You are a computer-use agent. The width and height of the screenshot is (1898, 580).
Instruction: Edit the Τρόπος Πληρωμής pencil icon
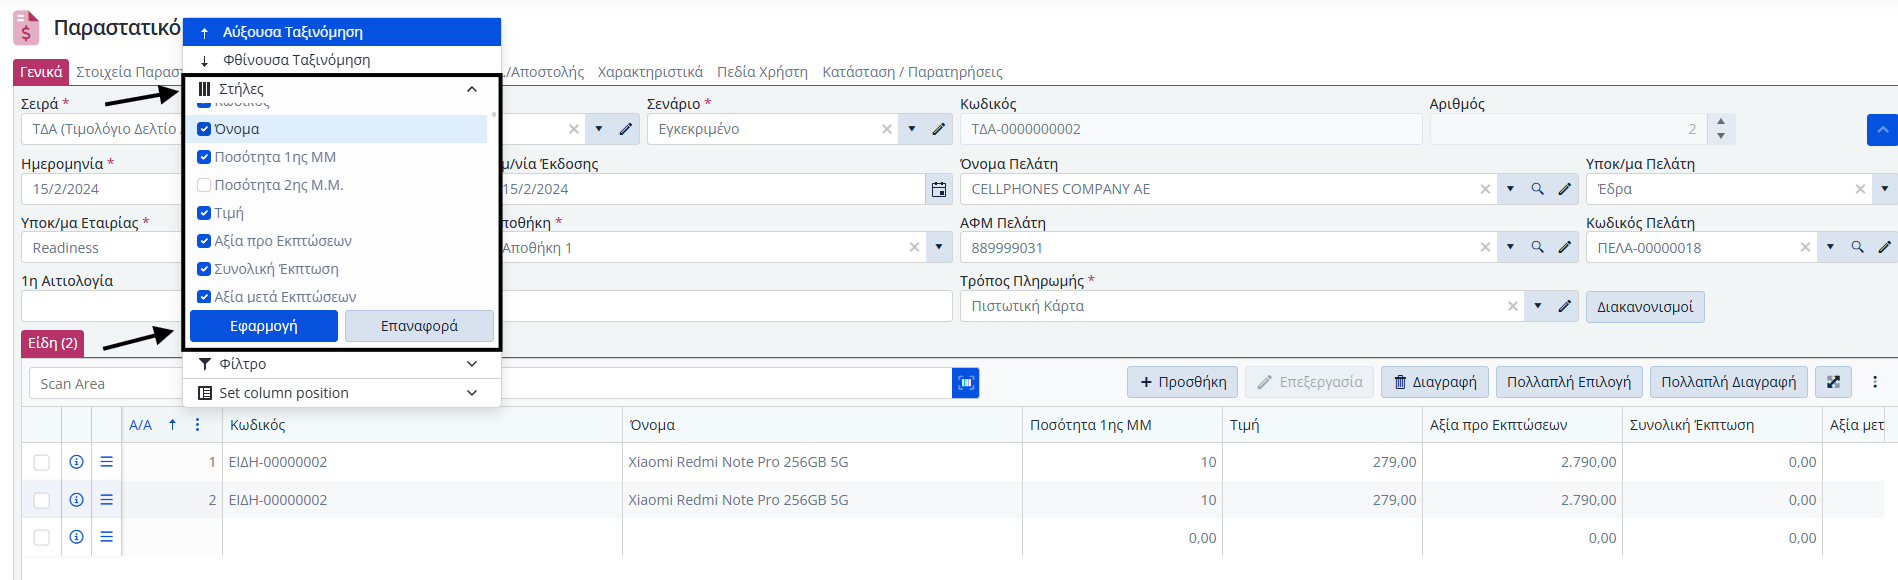1564,306
